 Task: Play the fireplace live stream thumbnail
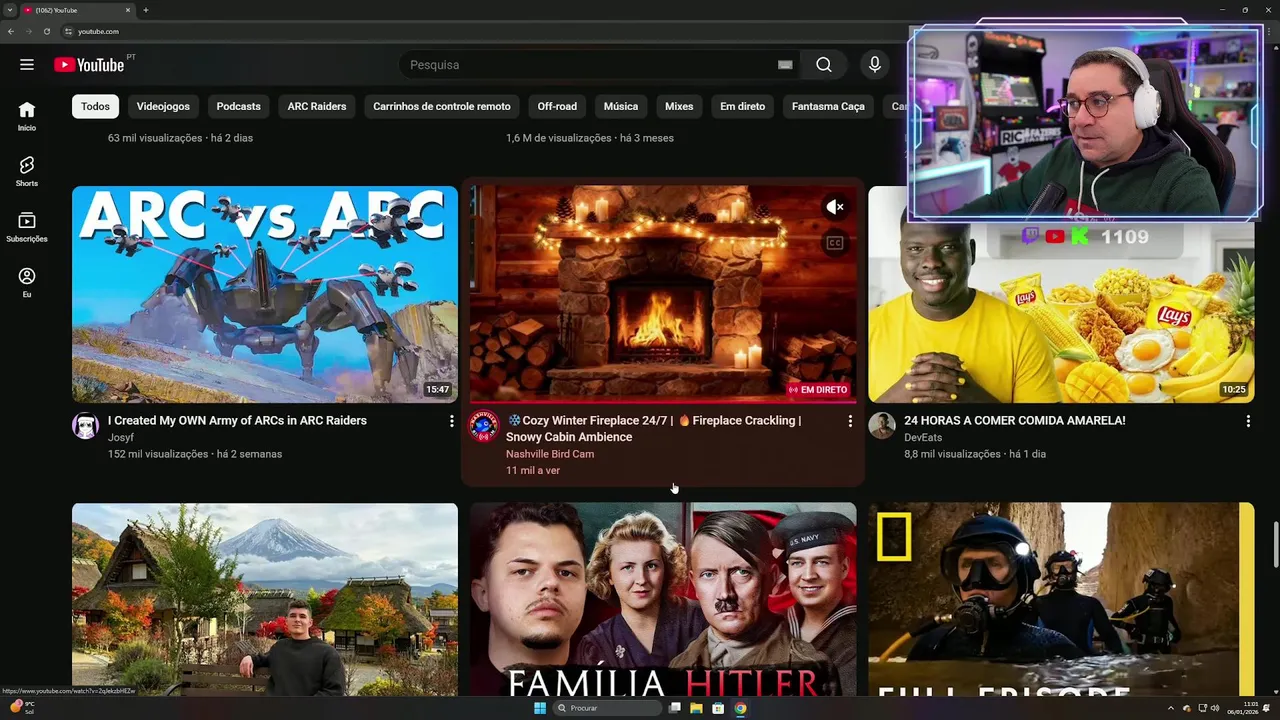point(663,294)
